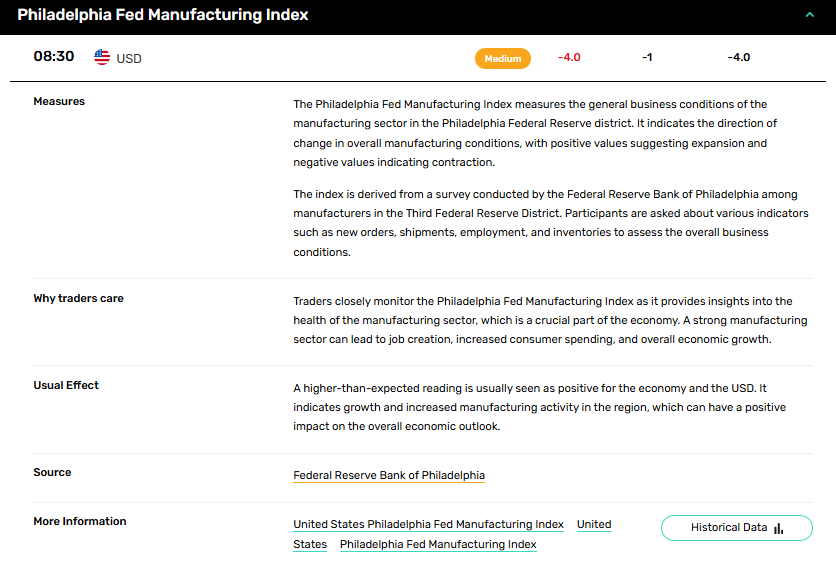
Task: Open United States Philadelphia Fed Manufacturing Index link
Action: [428, 524]
